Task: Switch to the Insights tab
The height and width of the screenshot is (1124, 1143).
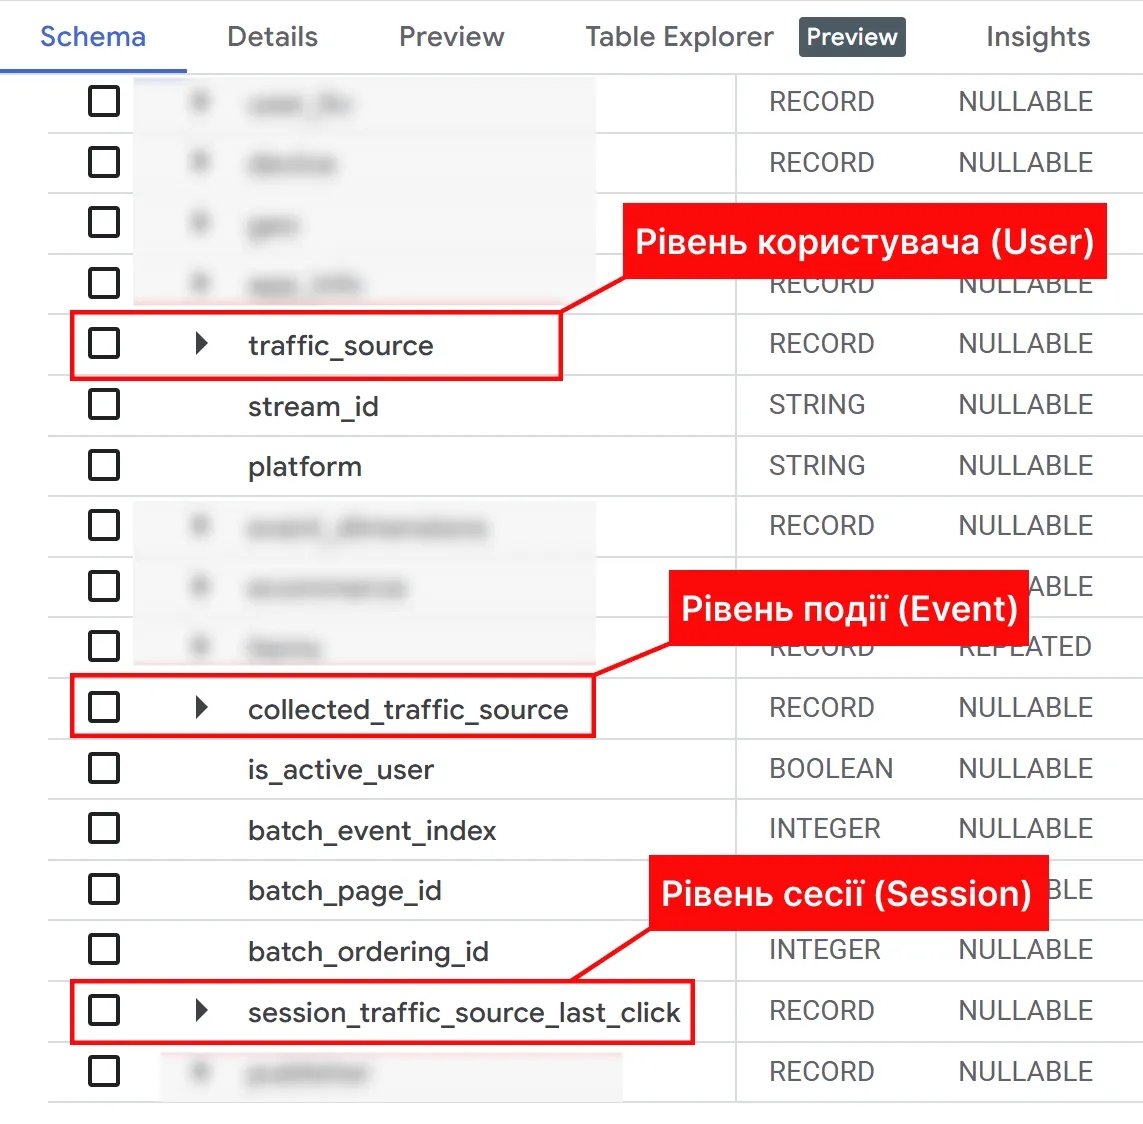Action: pos(1038,36)
